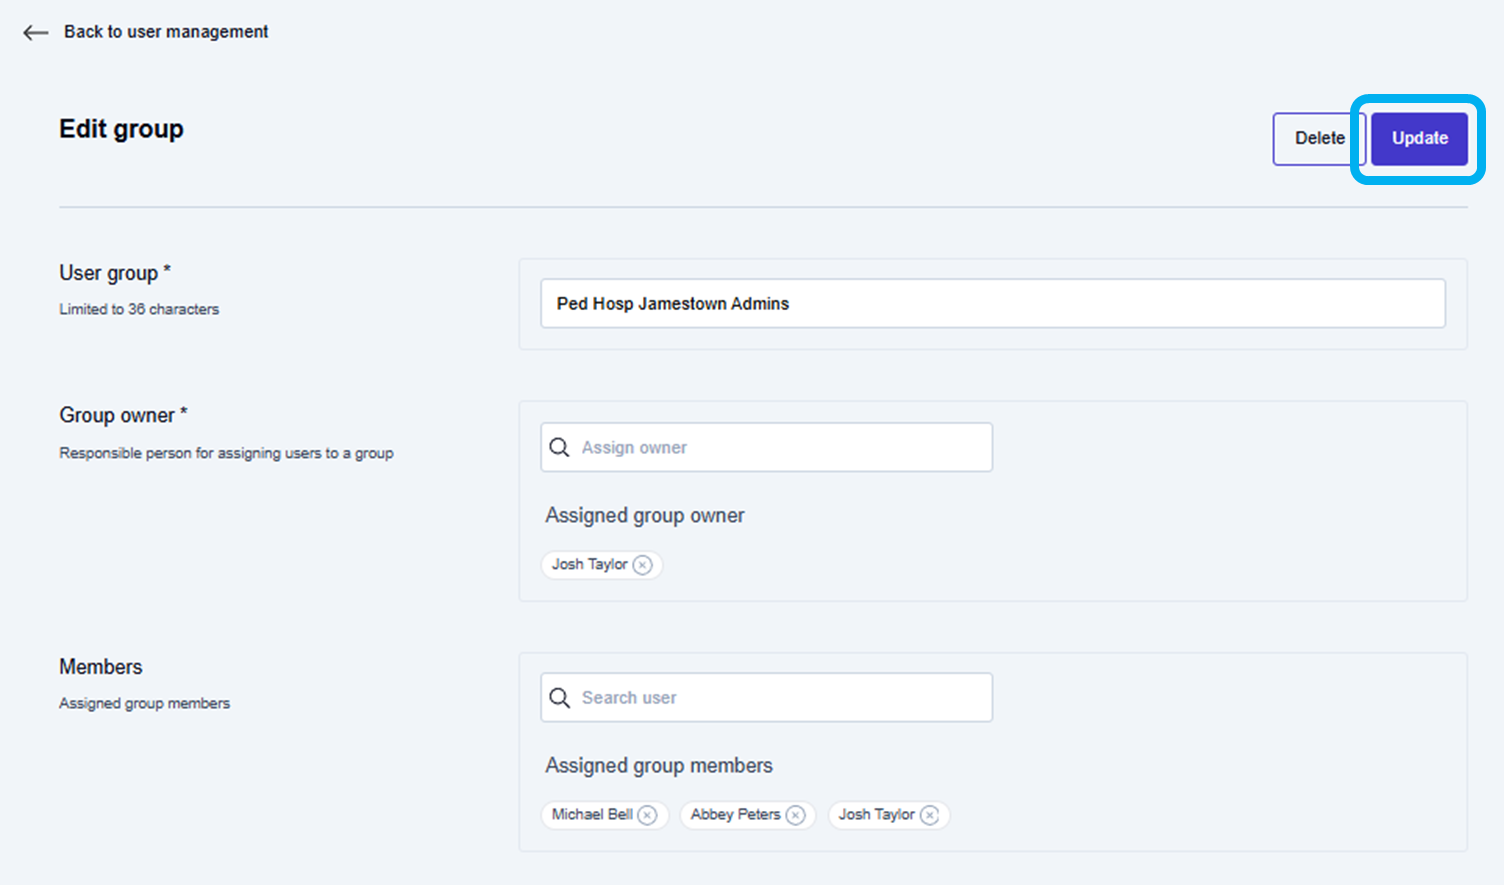Remove Abbey Peters from group members
1504x885 pixels.
[x=796, y=815]
